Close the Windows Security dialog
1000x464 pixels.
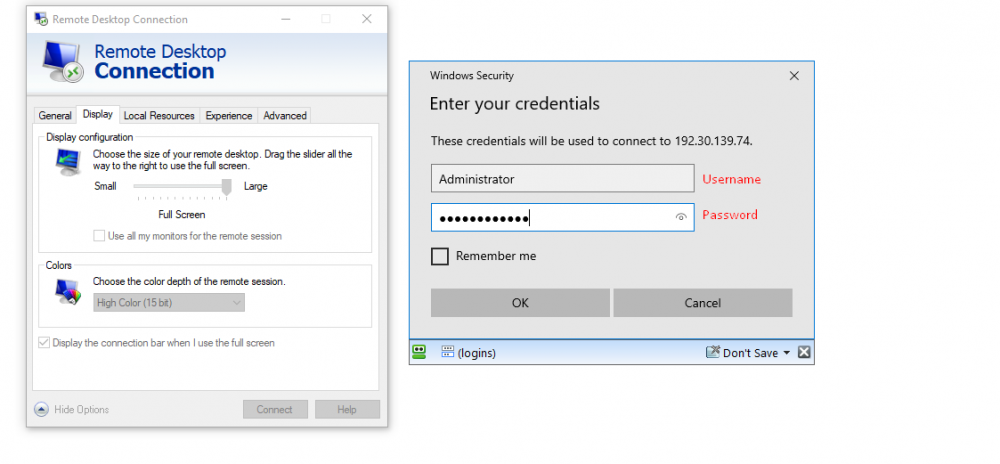[x=794, y=76]
